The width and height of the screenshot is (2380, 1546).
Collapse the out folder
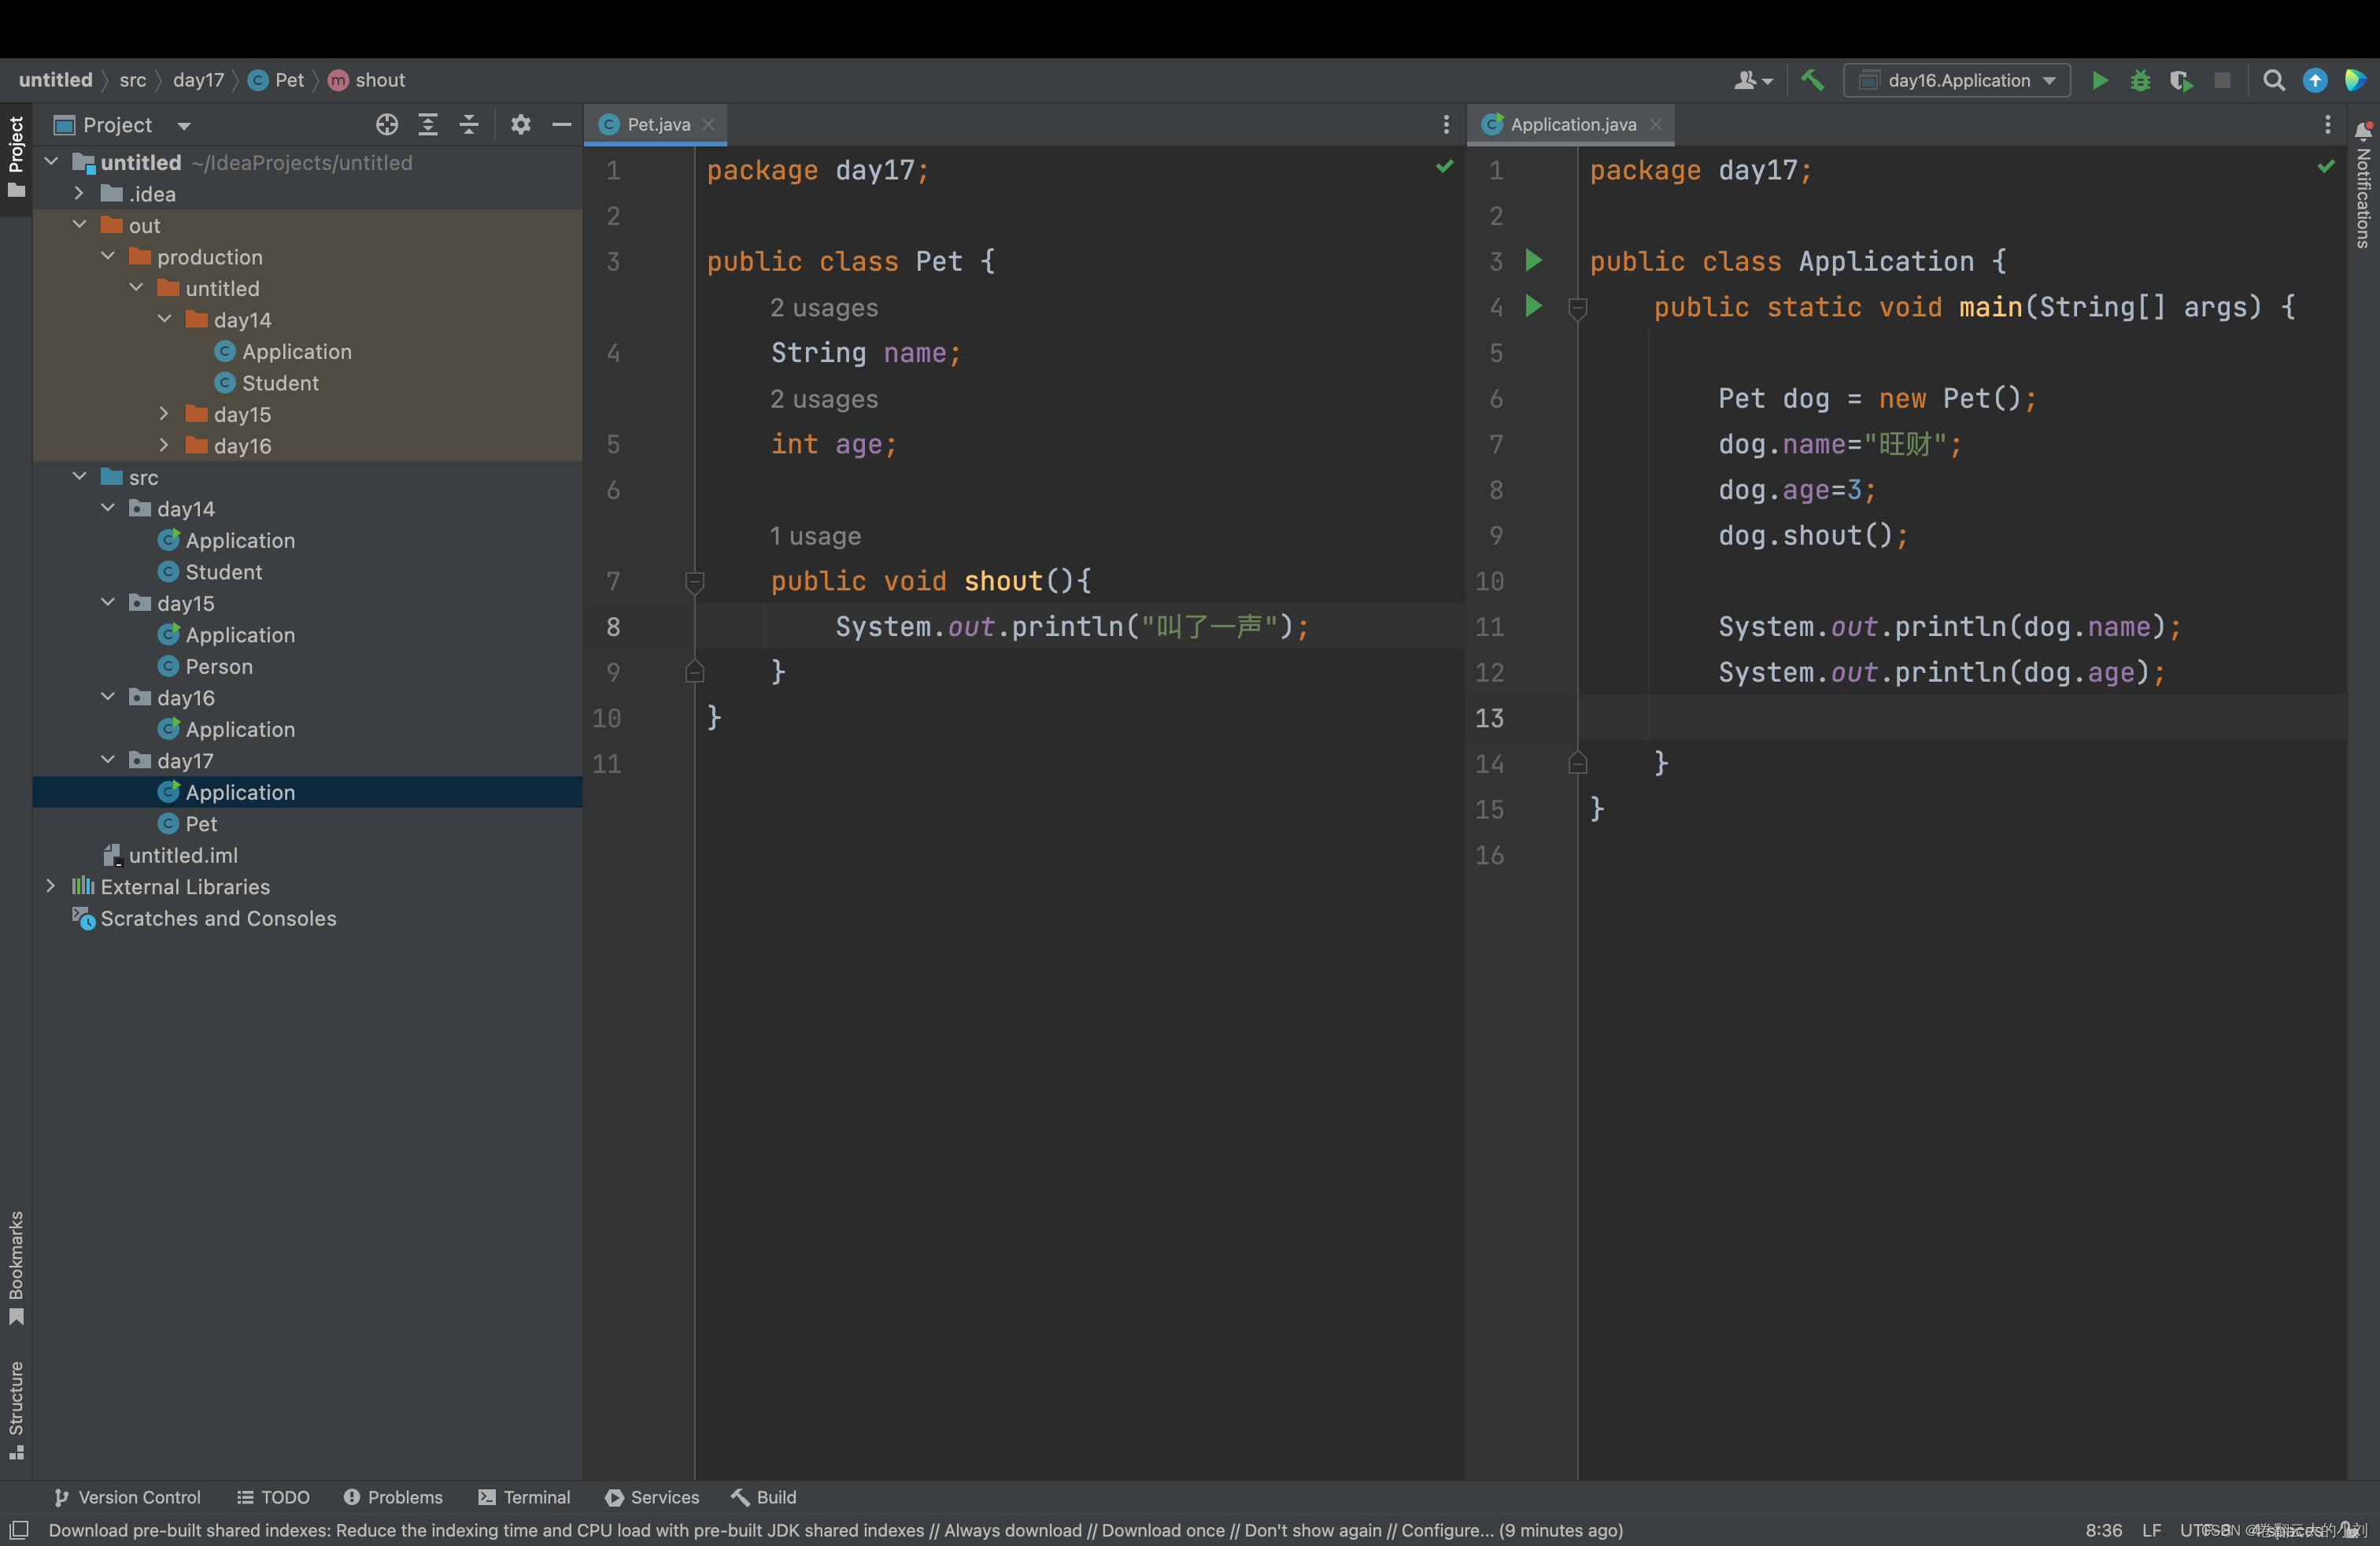(80, 225)
